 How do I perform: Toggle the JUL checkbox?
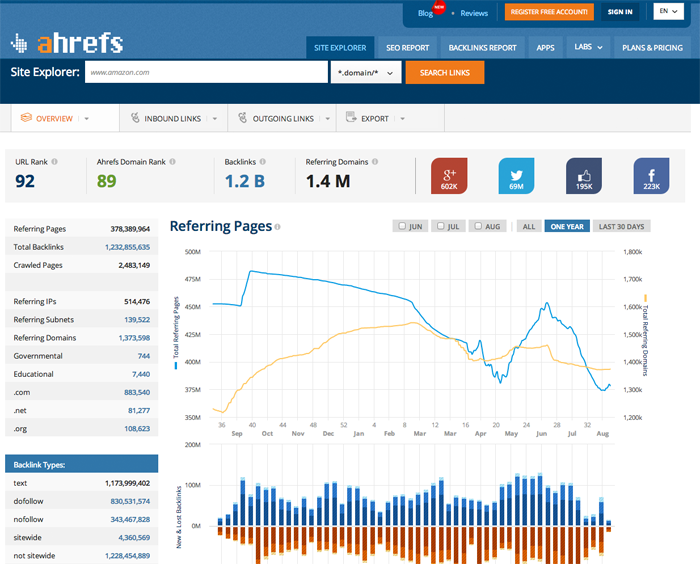coord(441,226)
